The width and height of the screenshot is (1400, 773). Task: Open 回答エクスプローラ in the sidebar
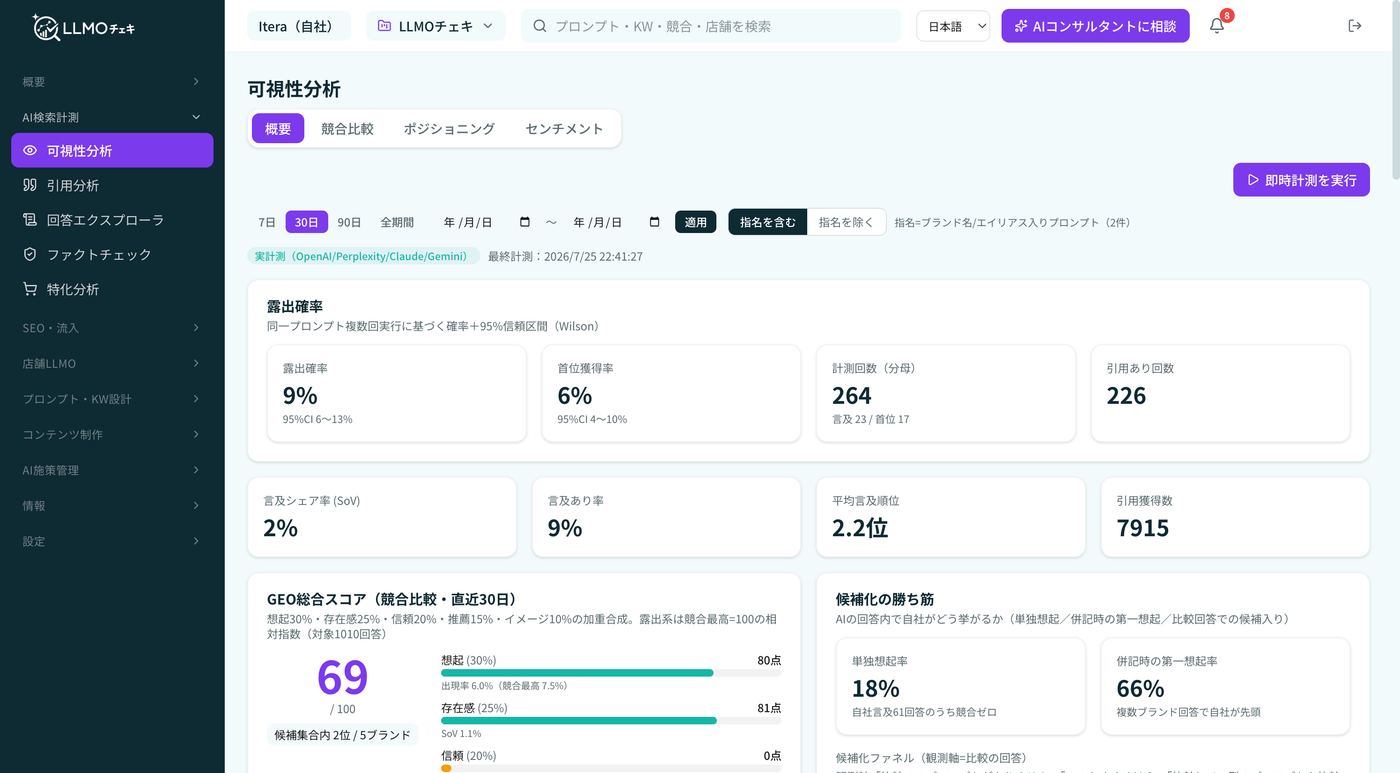click(112, 220)
